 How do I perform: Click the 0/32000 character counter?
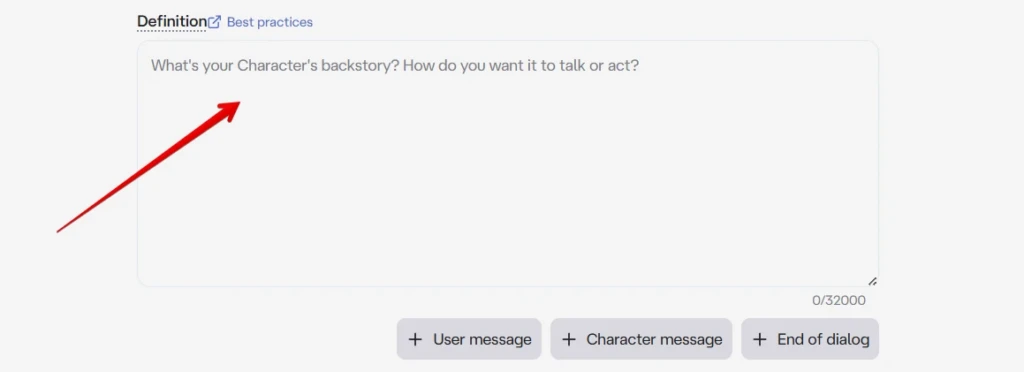pyautogui.click(x=839, y=301)
